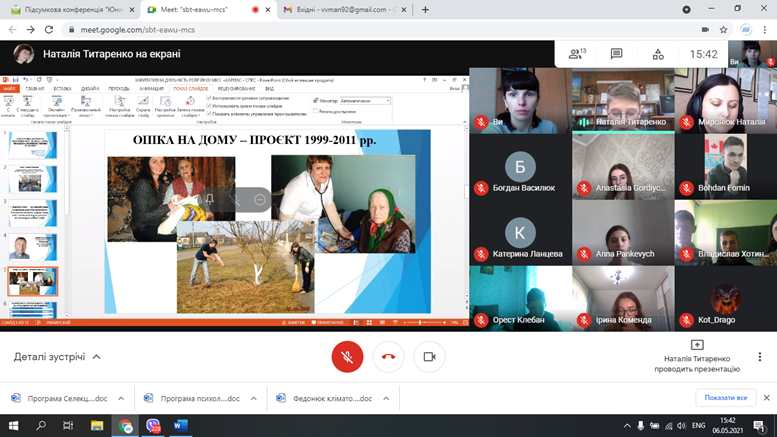Image resolution: width=777 pixels, height=437 pixels.
Task: Click the red hang-up call button
Action: coord(388,356)
